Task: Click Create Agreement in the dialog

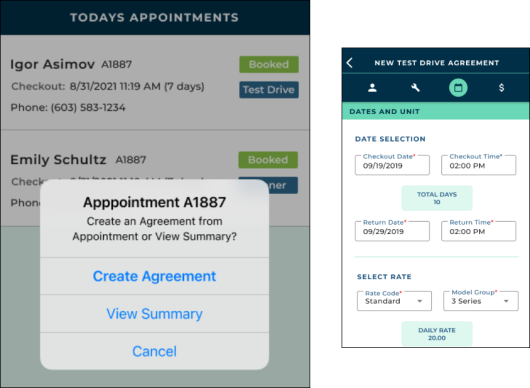Action: pos(154,276)
